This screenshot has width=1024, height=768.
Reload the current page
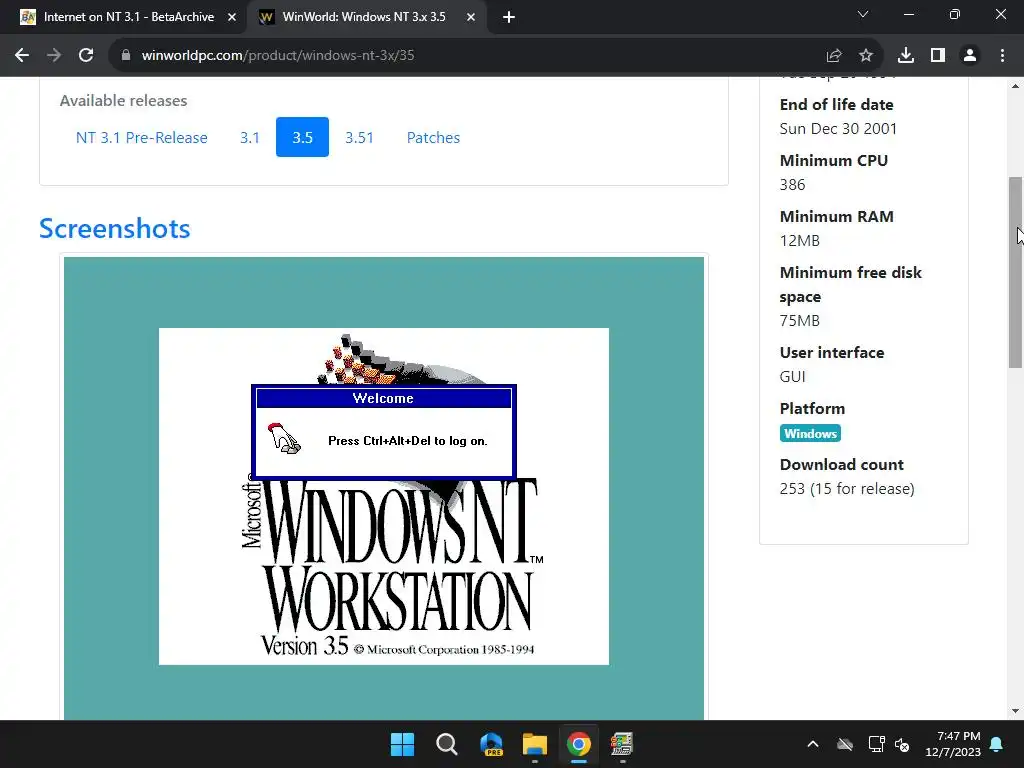86,56
